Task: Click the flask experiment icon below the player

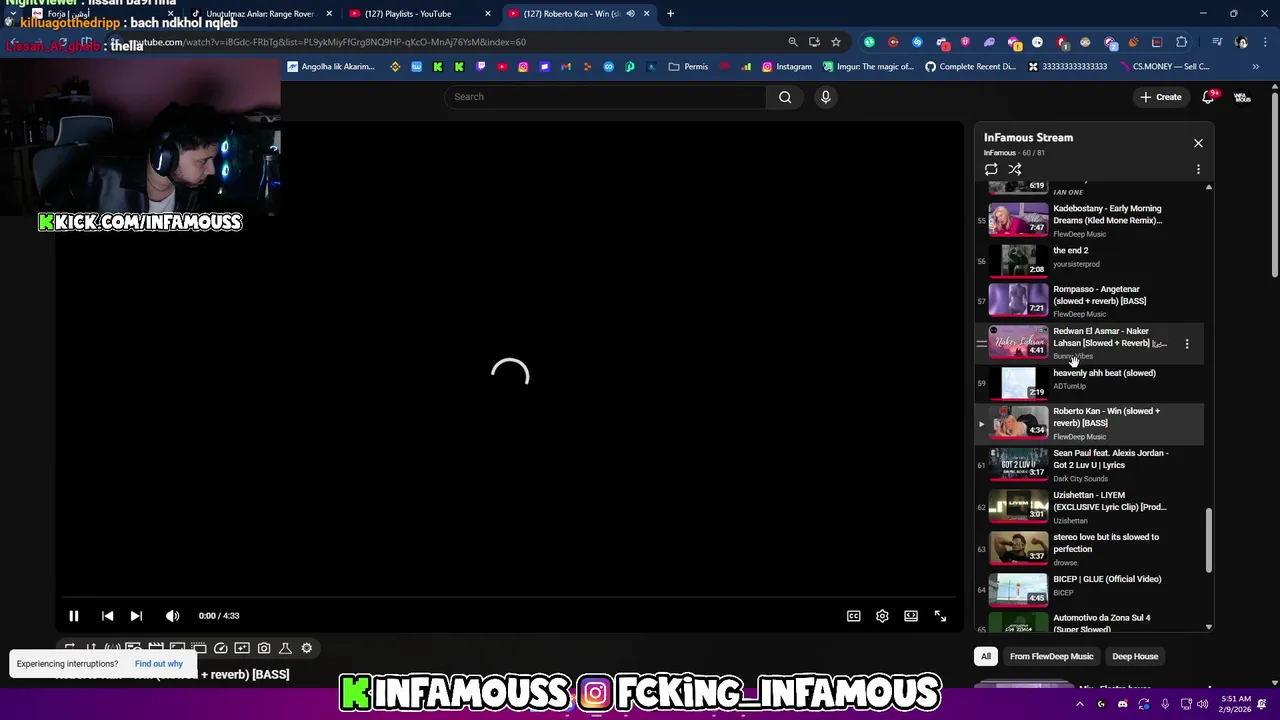Action: (x=285, y=648)
